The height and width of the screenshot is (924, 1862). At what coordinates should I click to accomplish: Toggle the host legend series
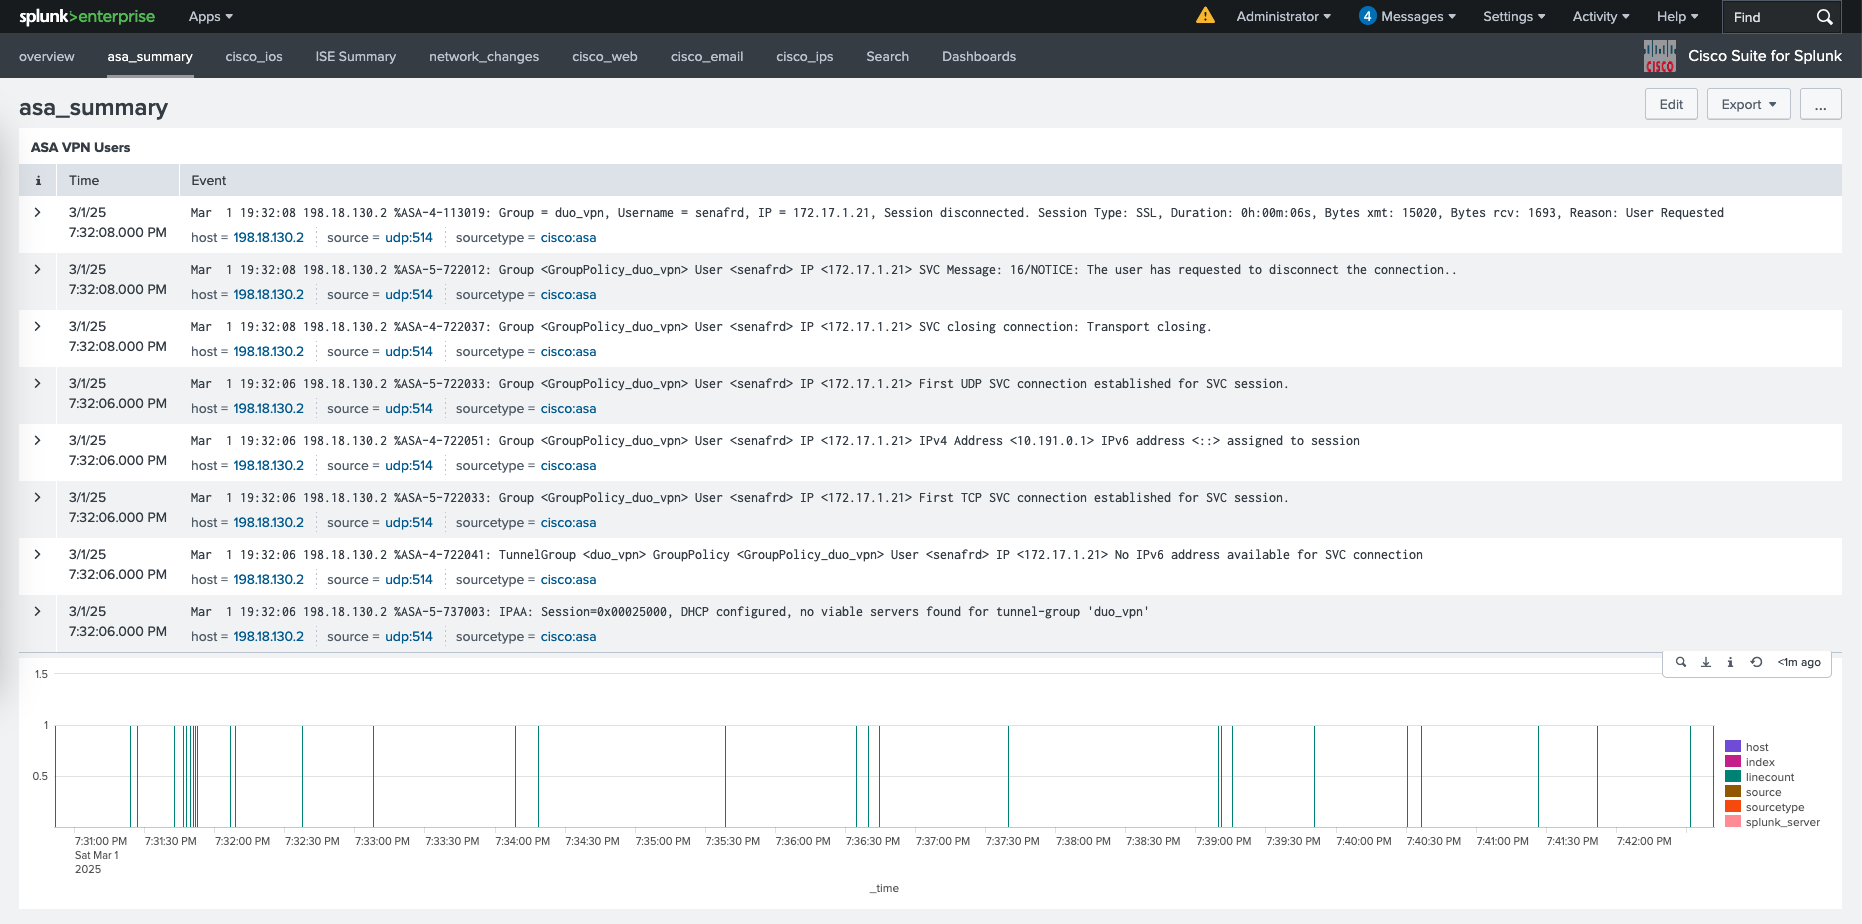1756,747
